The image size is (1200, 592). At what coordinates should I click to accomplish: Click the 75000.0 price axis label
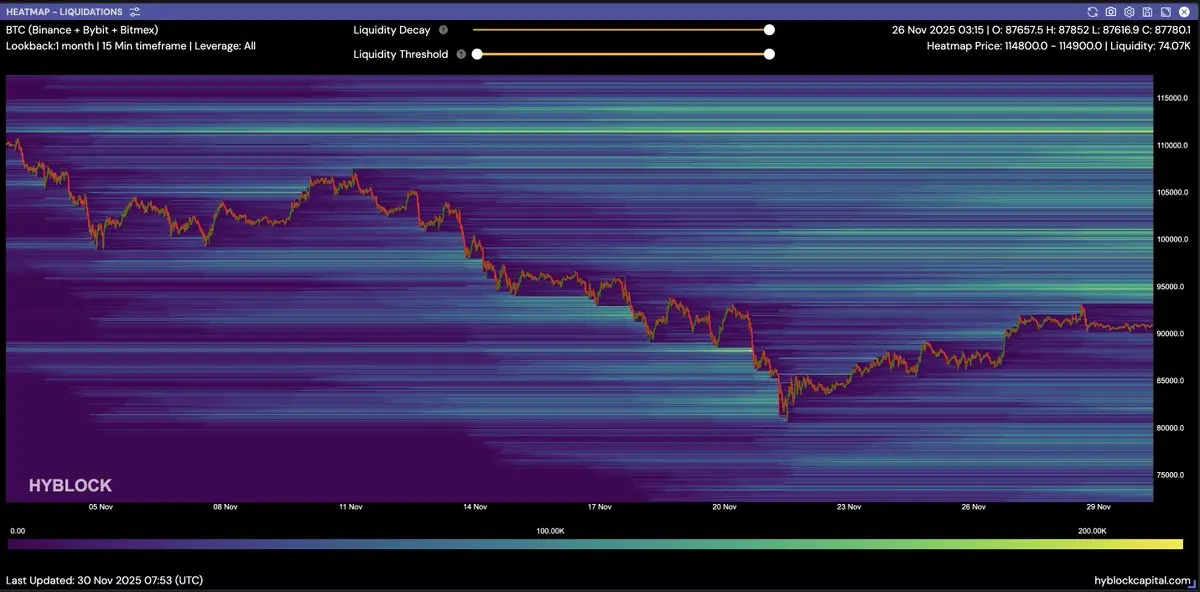tap(1172, 475)
